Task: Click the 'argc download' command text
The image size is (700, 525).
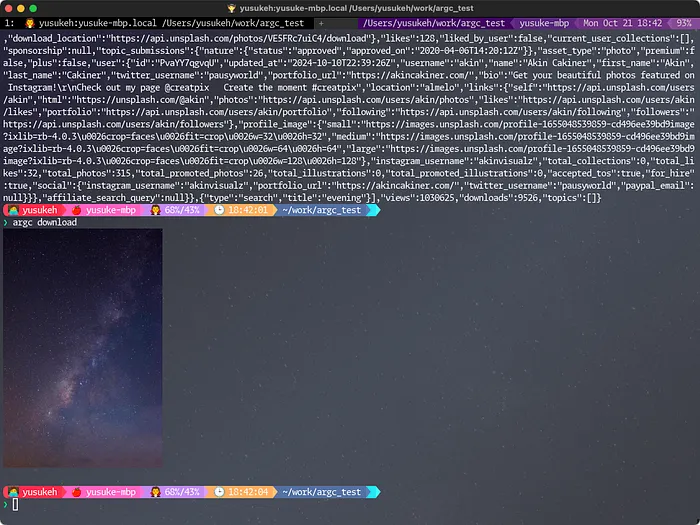Action: coord(45,222)
